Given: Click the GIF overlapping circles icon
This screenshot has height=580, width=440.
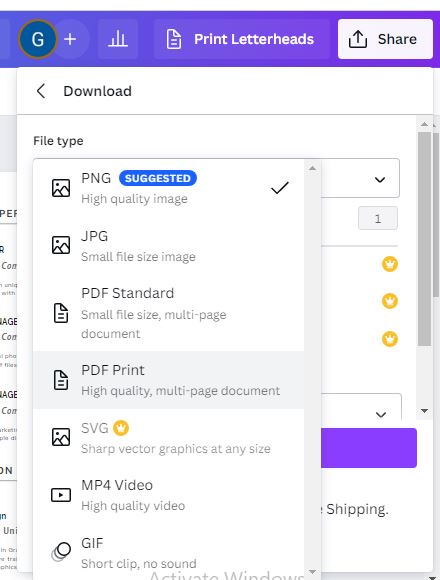Looking at the screenshot, I should pyautogui.click(x=61, y=552).
